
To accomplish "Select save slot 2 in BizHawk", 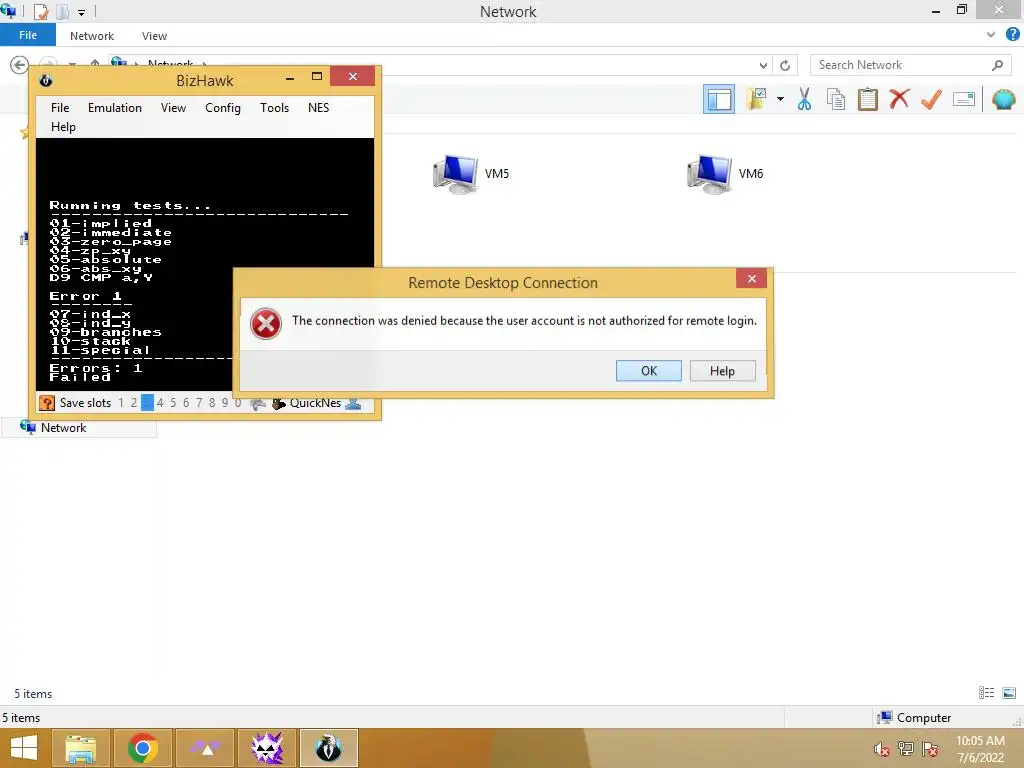I will coord(134,403).
